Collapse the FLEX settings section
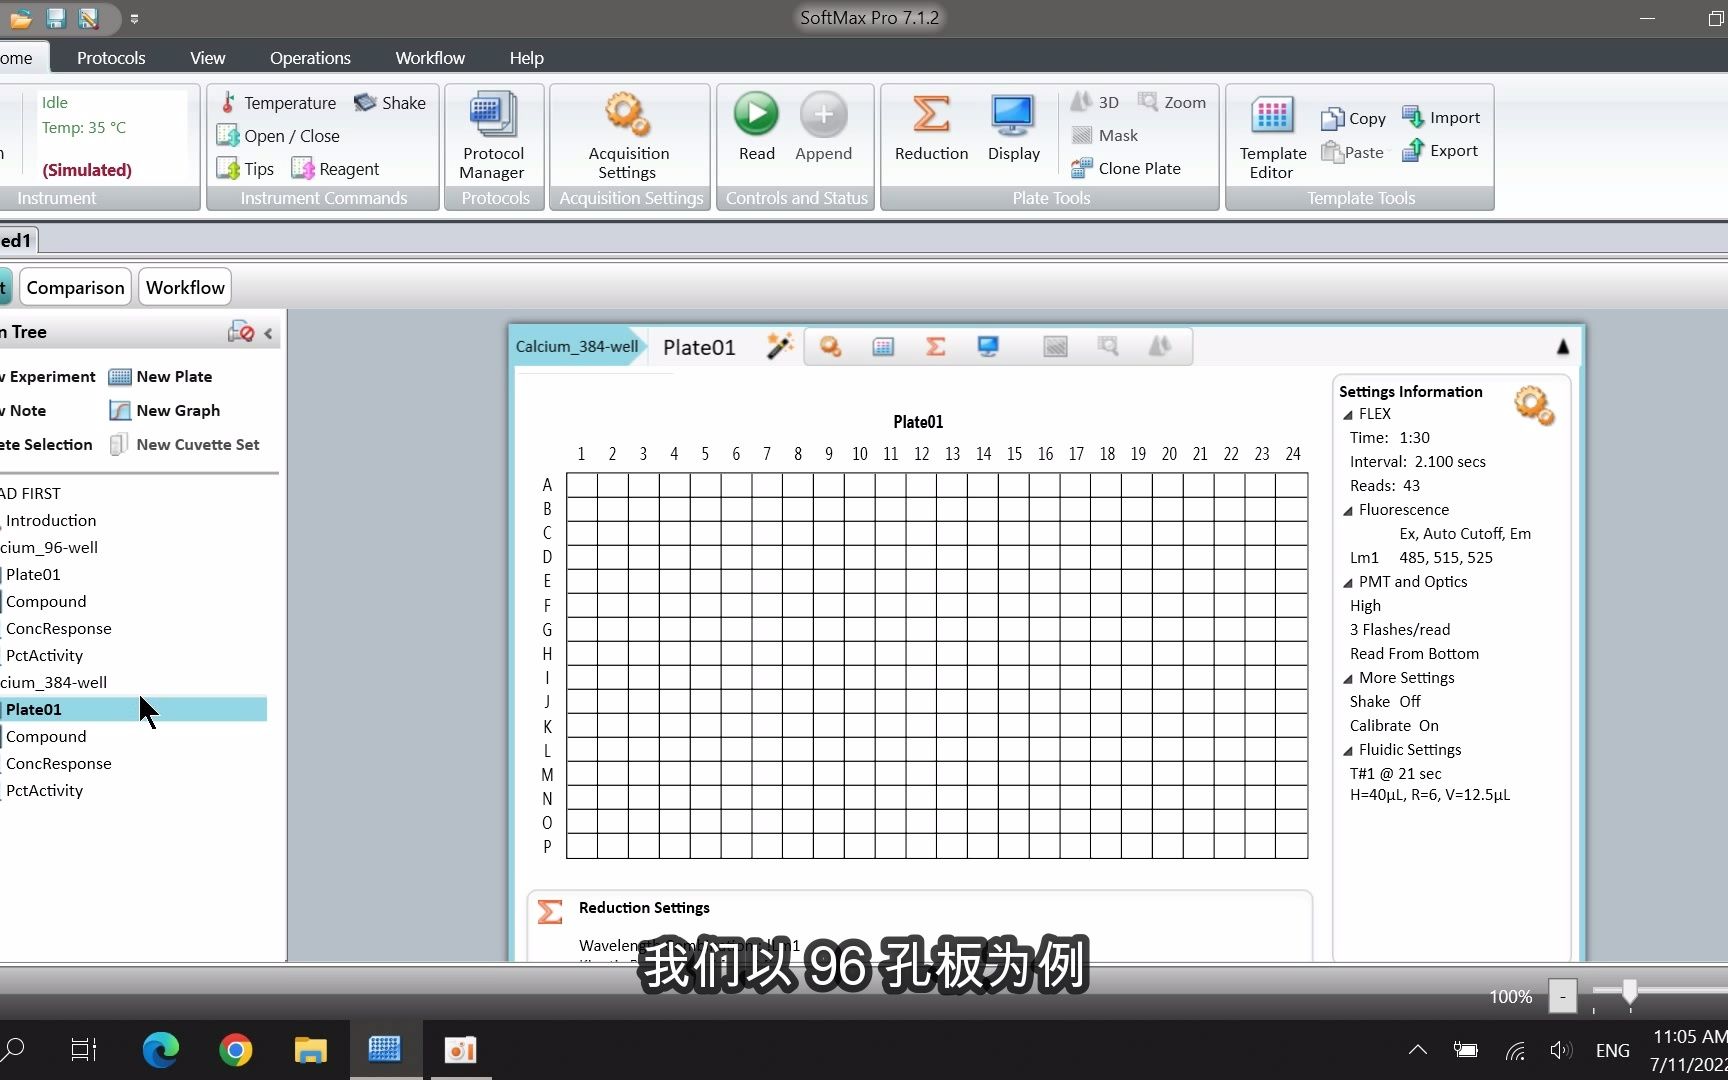1728x1080 pixels. 1348,413
